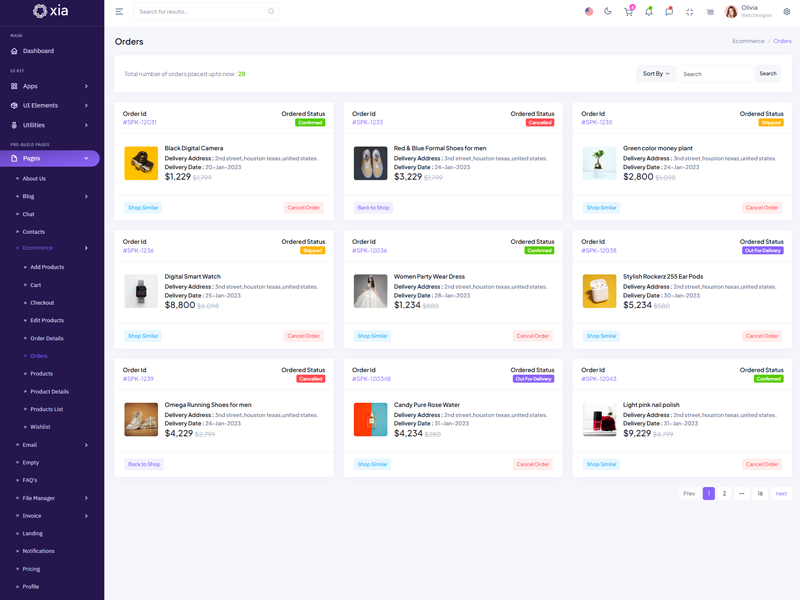Click the Dashboard home icon in sidebar
800x600 pixels.
(14, 51)
